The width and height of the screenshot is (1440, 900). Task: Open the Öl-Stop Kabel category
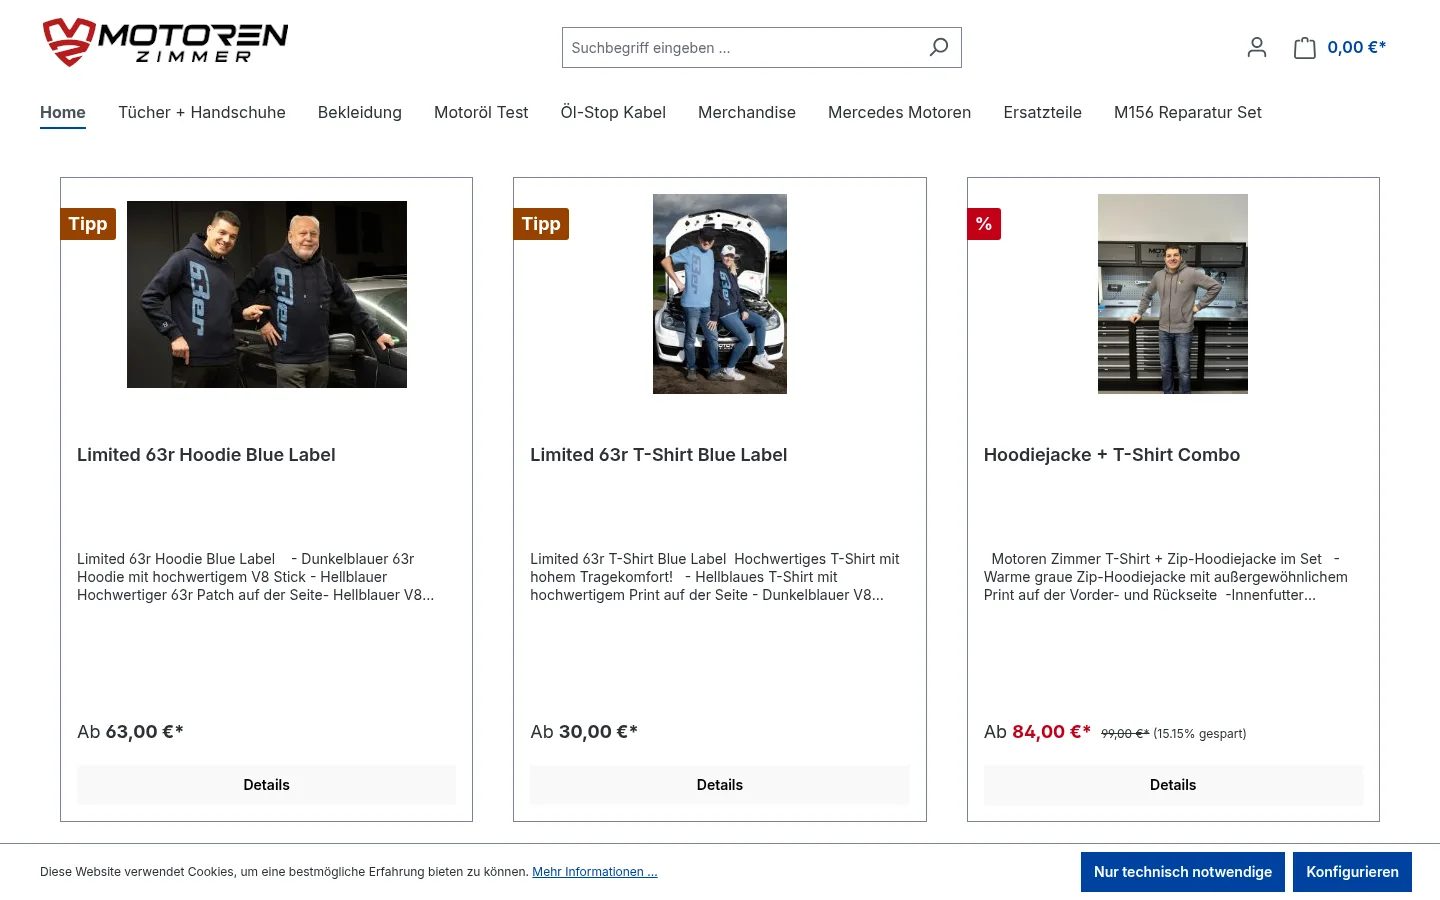coord(613,112)
